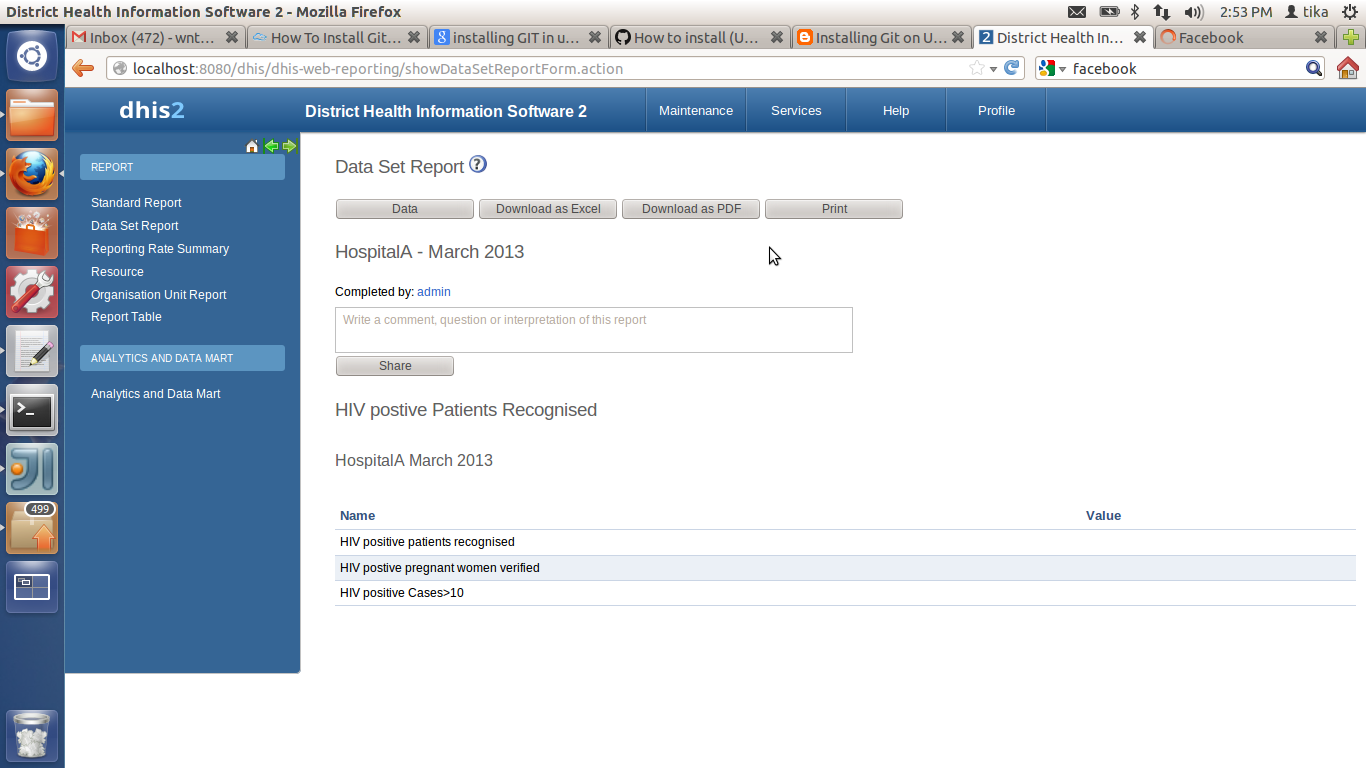The width and height of the screenshot is (1366, 768).
Task: Open Reporting Rate Summary link
Action: coord(160,249)
